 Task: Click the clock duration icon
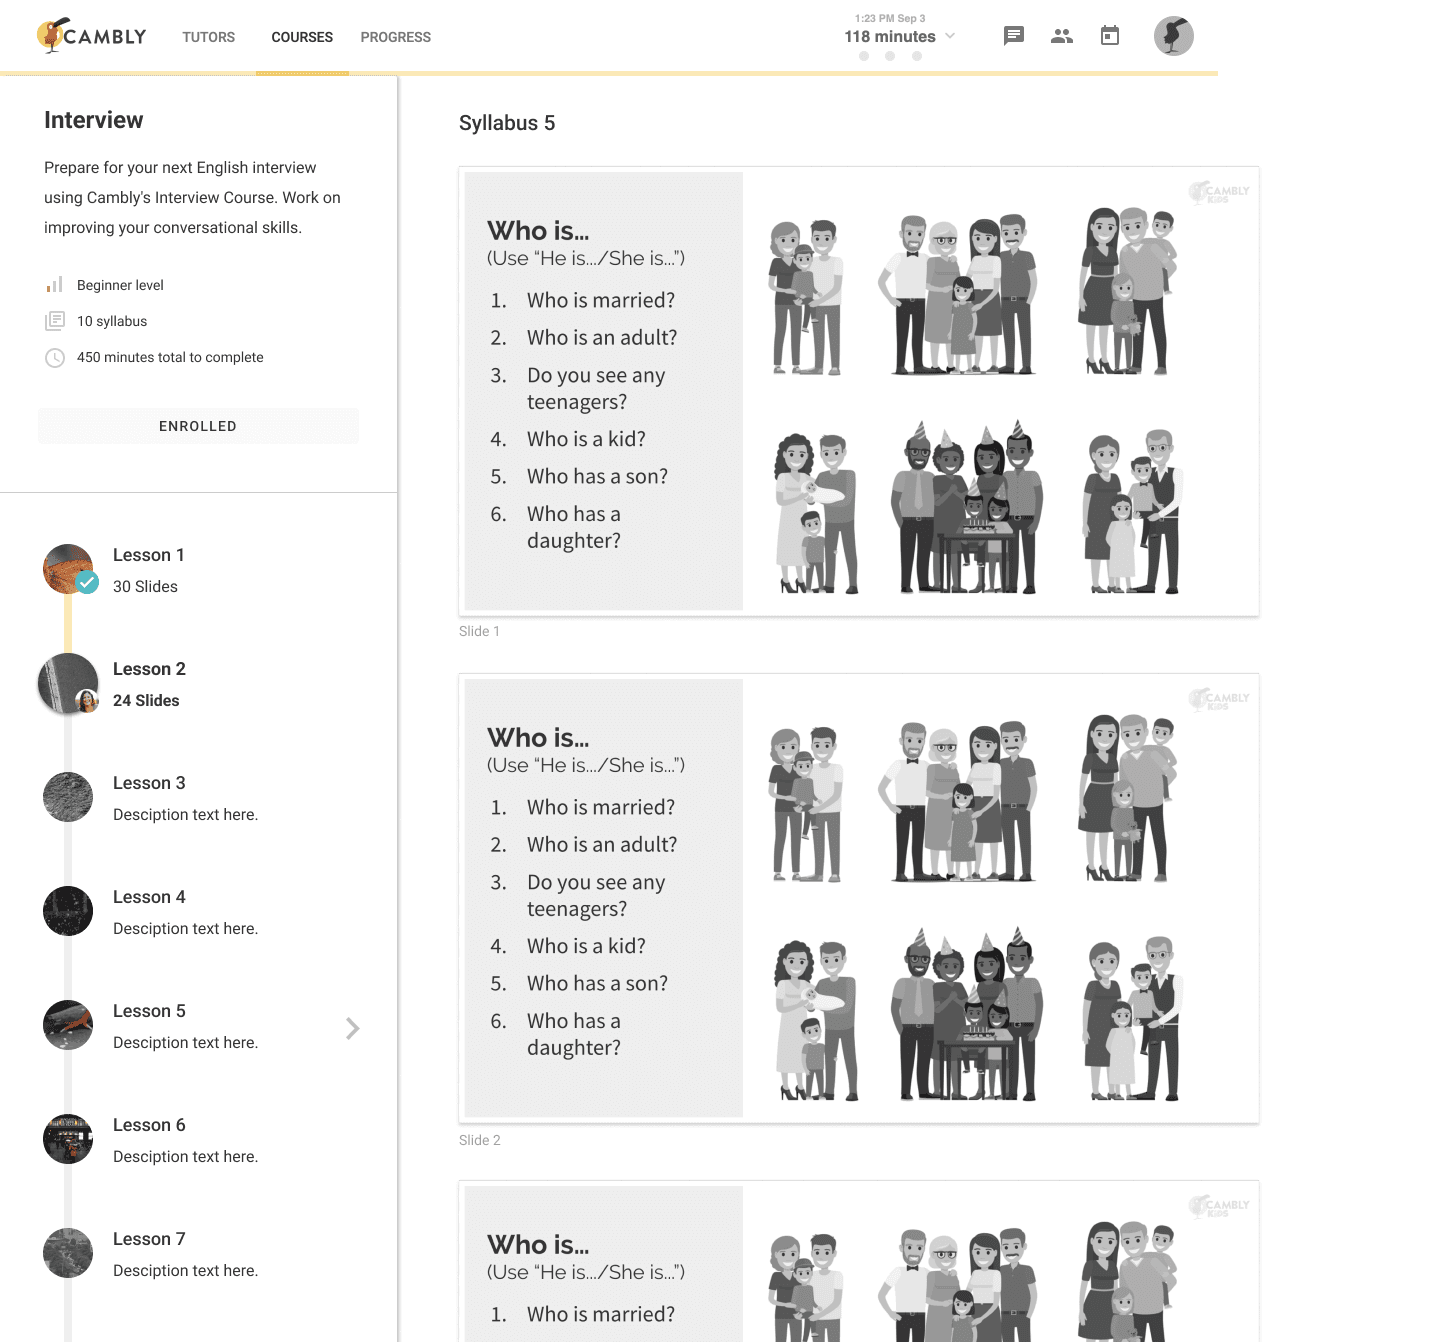click(55, 357)
